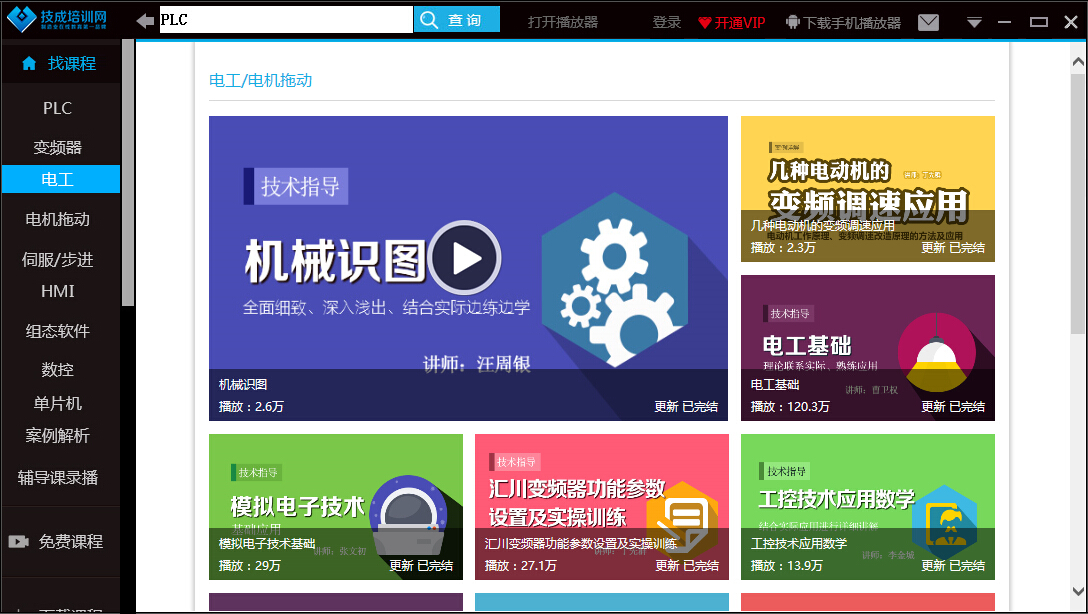Click the camera icon beside 免费课程

pyautogui.click(x=18, y=542)
